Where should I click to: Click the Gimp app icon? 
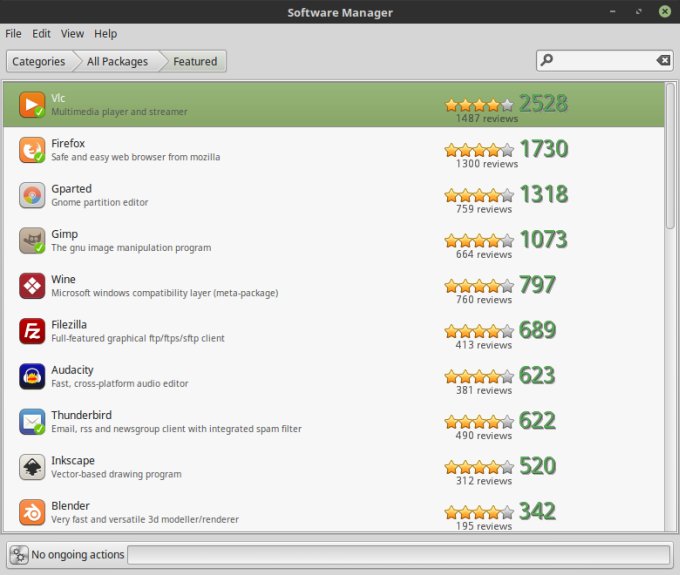(x=32, y=241)
